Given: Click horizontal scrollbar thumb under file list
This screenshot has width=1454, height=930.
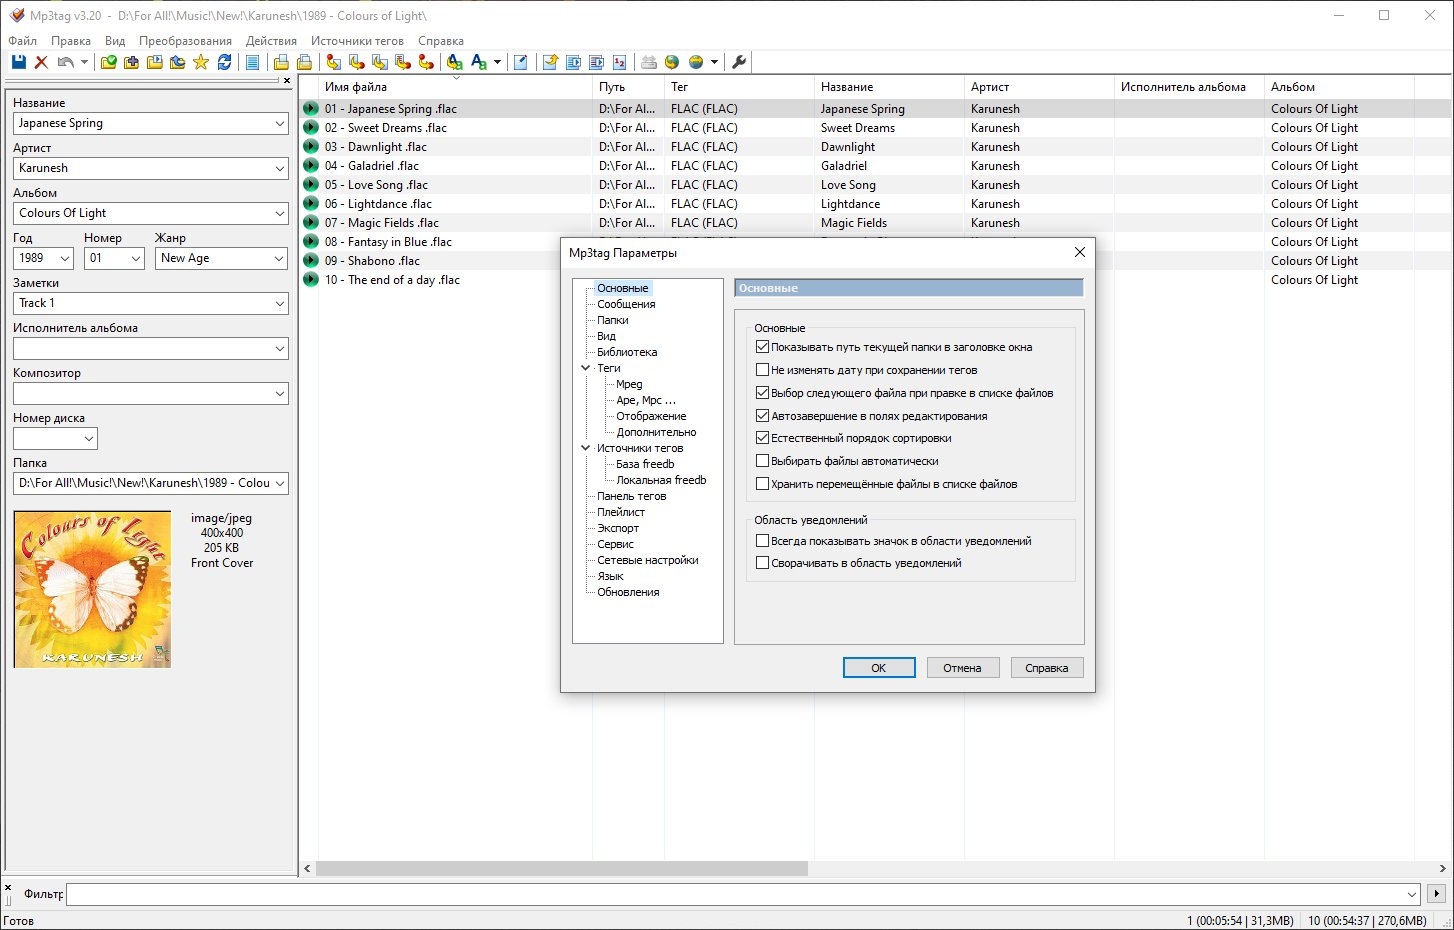Looking at the screenshot, I should [562, 869].
